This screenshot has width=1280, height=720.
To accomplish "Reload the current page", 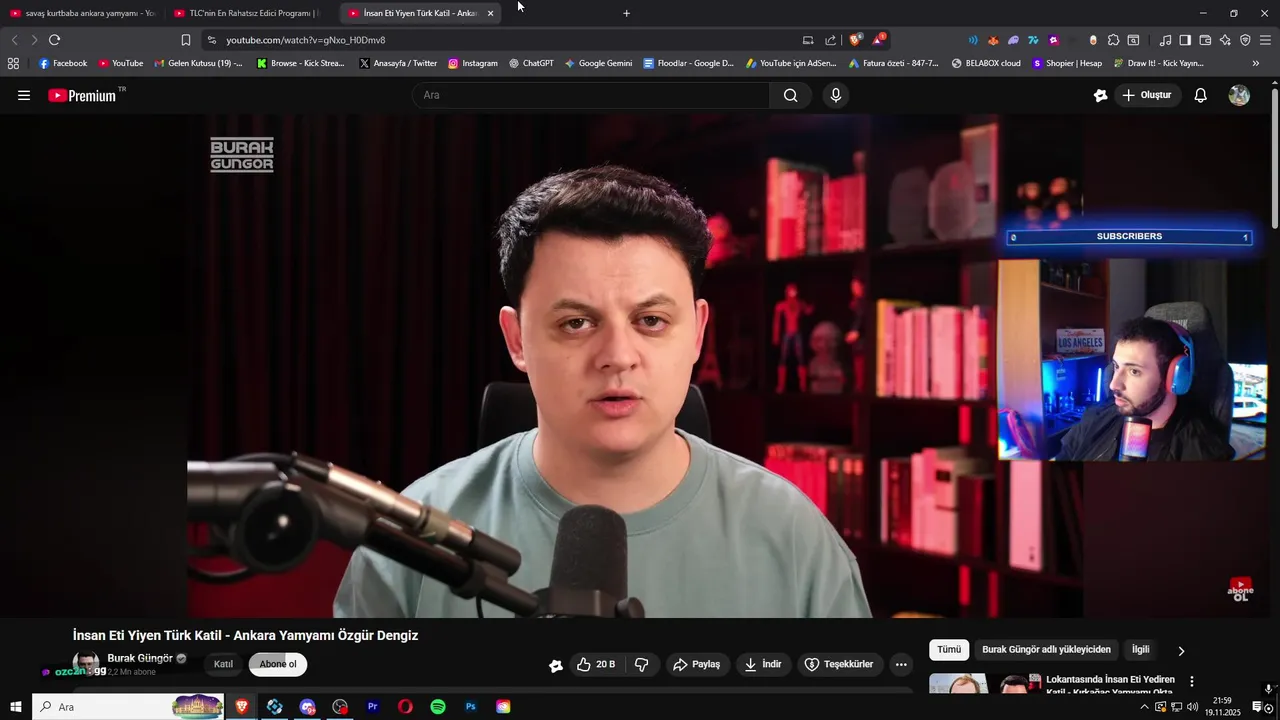I will point(54,40).
